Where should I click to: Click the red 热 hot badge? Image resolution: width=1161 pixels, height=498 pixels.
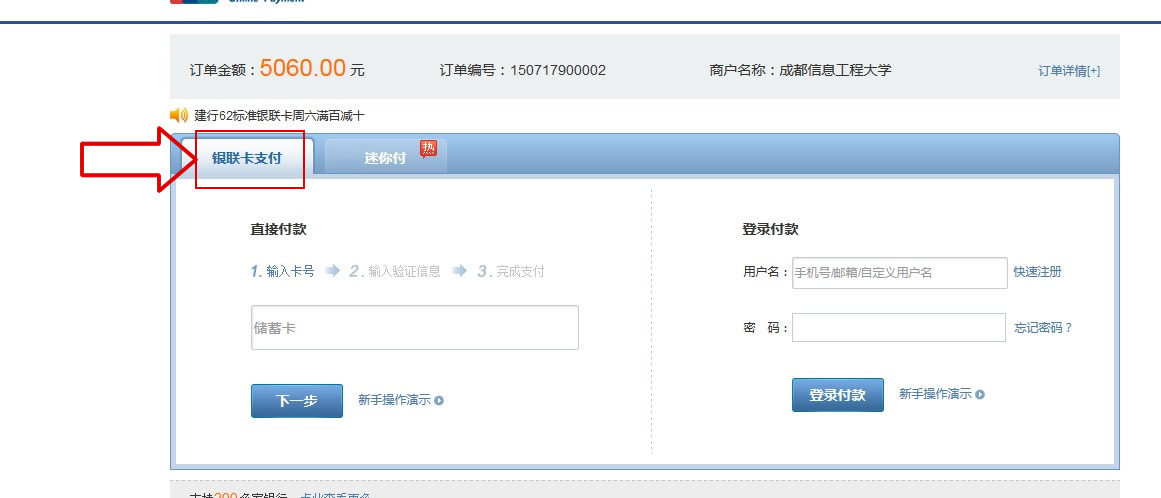click(x=429, y=149)
